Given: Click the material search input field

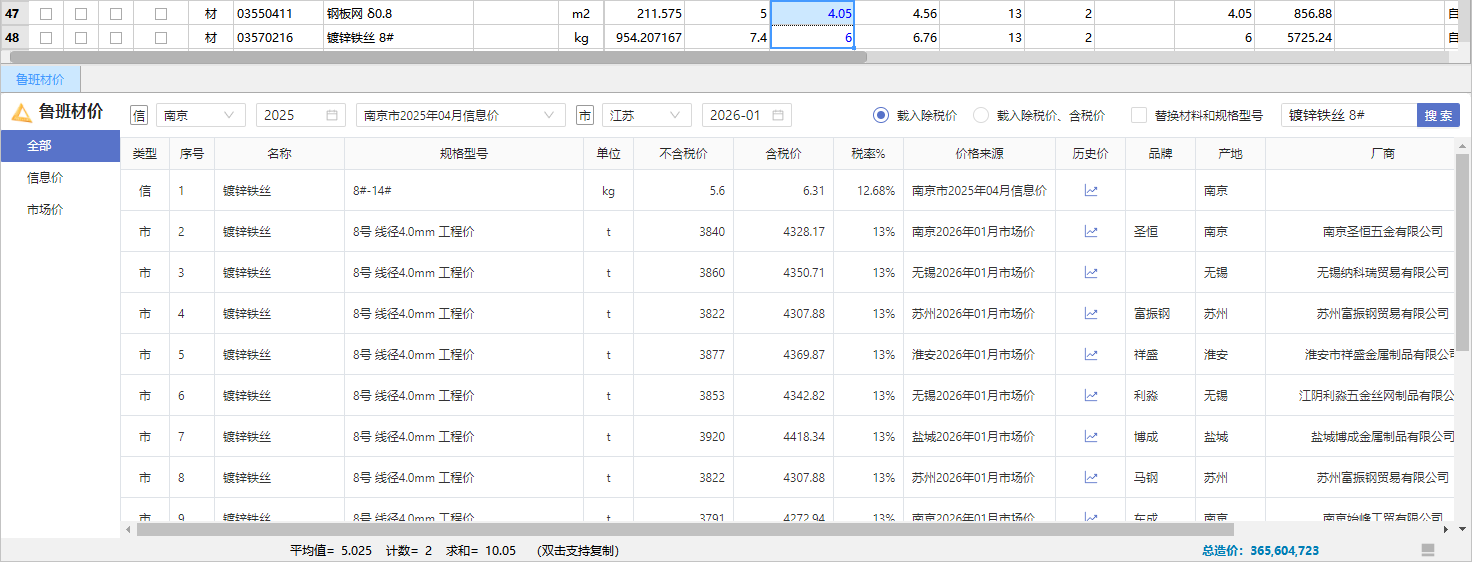Looking at the screenshot, I should tap(1348, 116).
